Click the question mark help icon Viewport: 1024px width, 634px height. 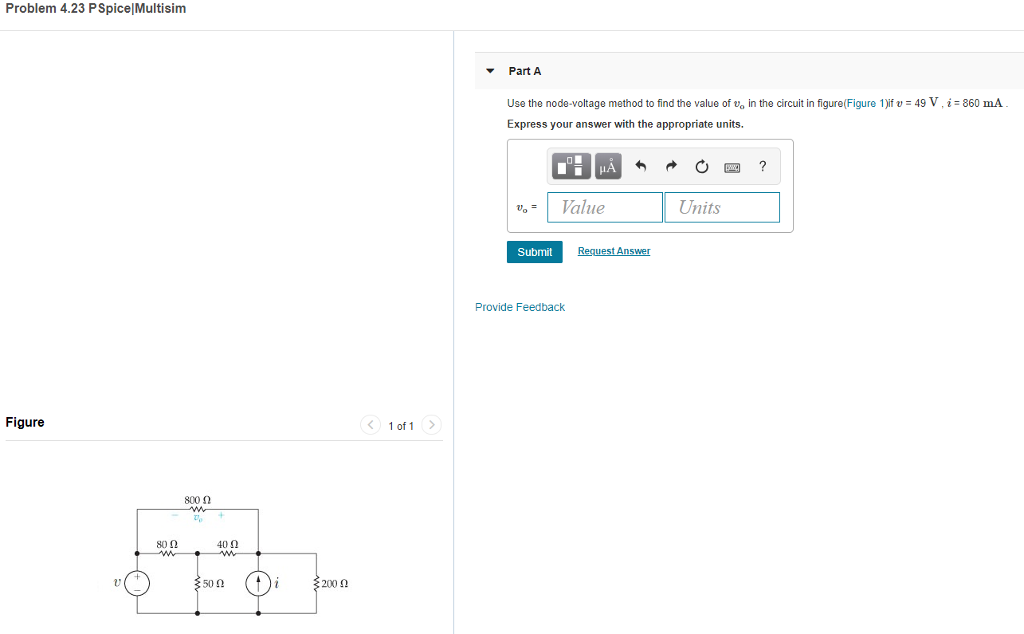[761, 166]
